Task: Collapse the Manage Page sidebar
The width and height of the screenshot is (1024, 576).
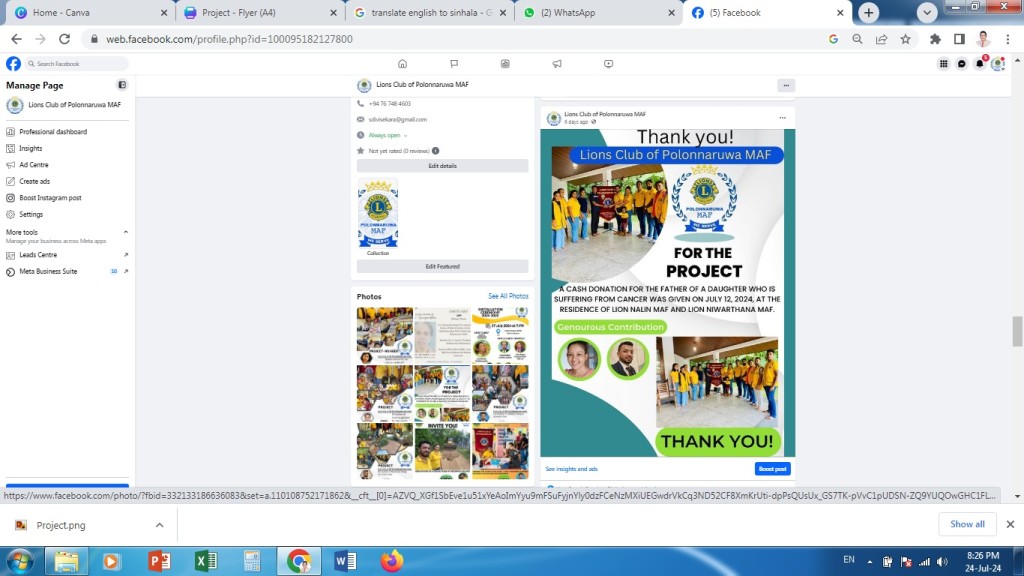Action: [x=121, y=85]
